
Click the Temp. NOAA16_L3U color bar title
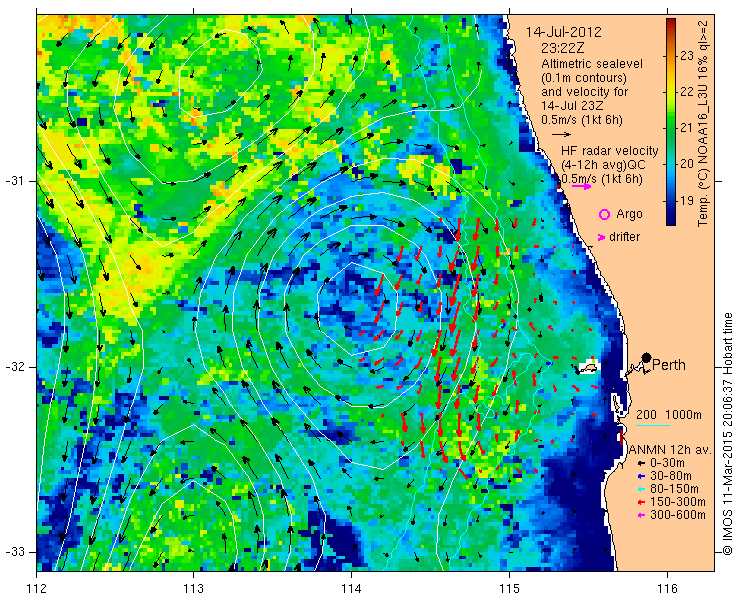tap(703, 122)
